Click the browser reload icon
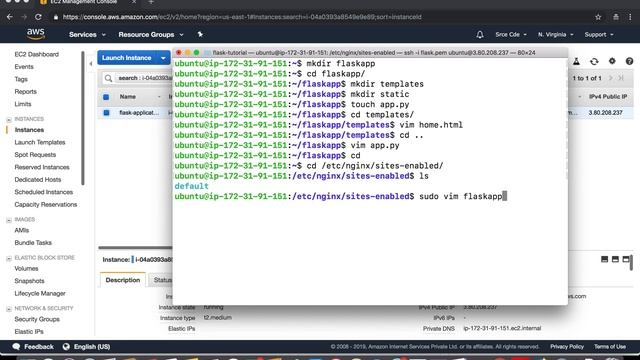The image size is (640, 360). point(38,17)
